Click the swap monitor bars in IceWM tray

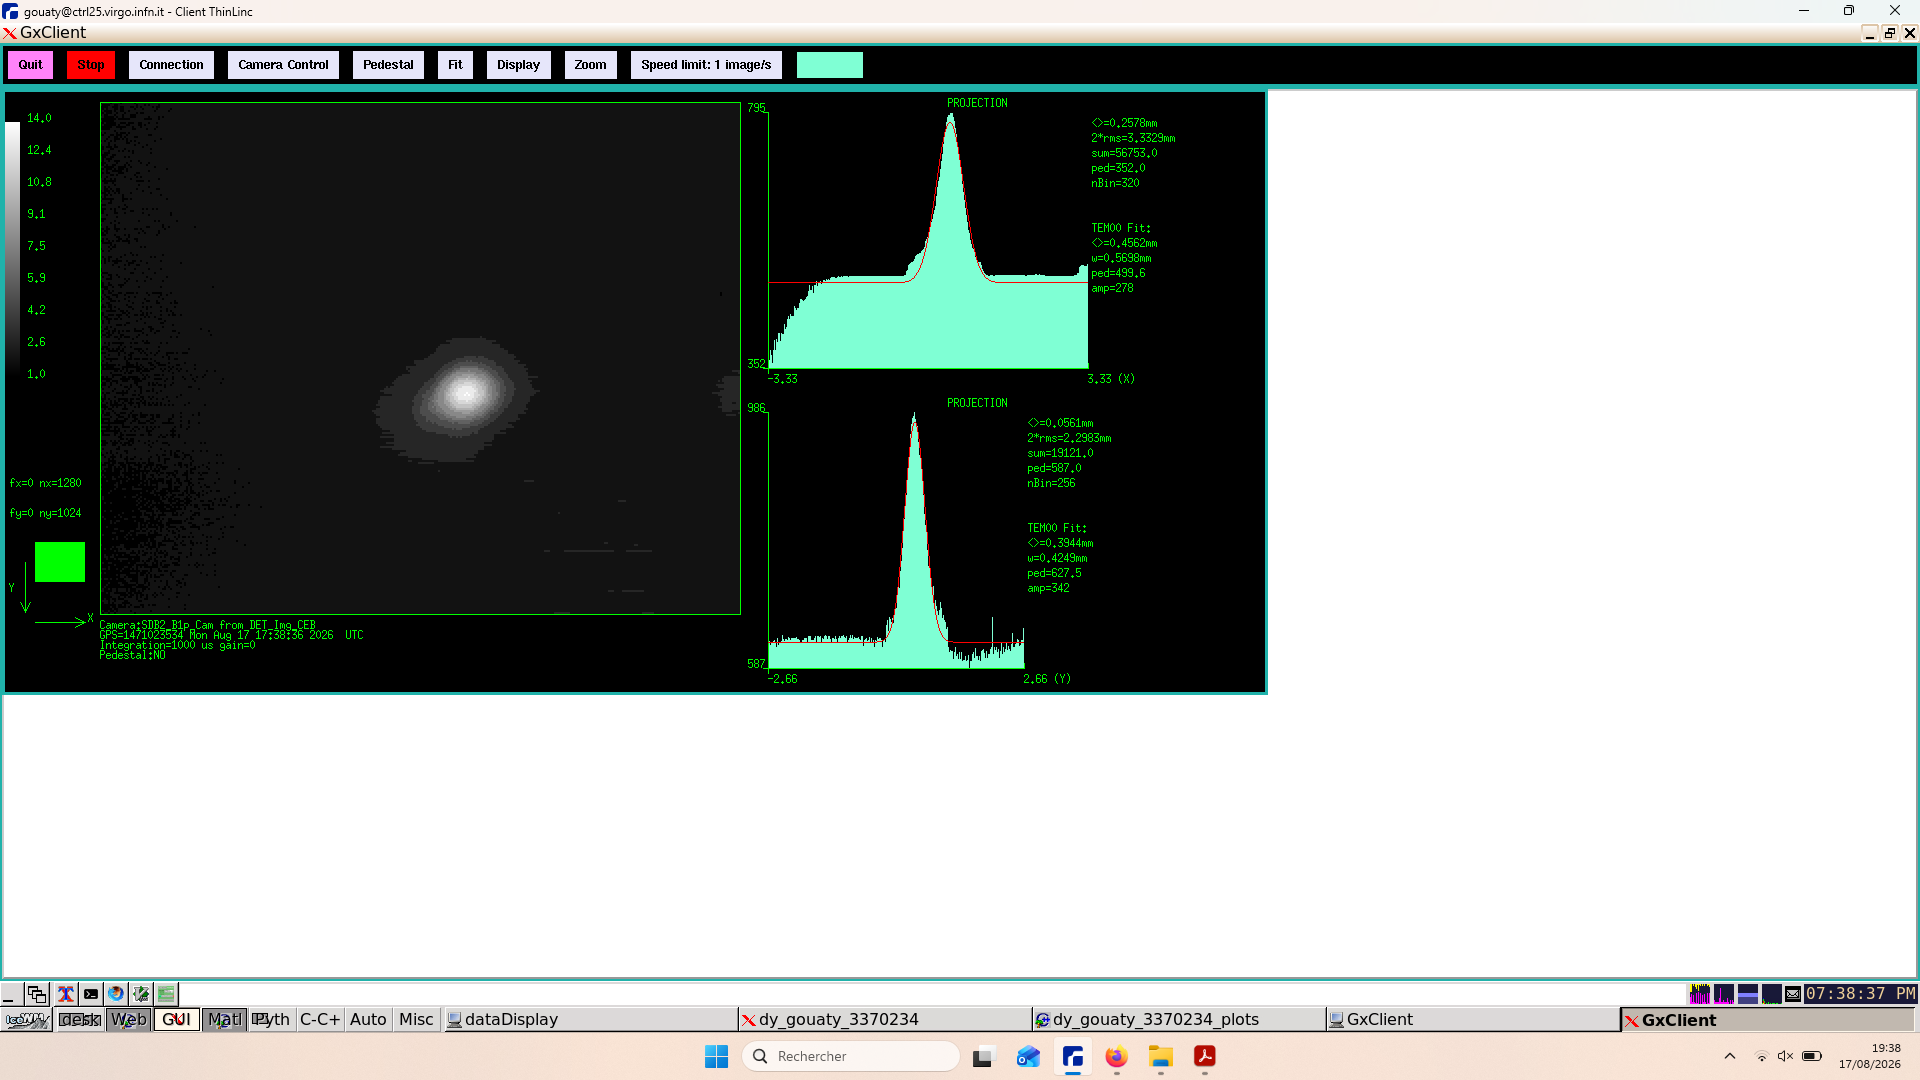pos(1747,994)
